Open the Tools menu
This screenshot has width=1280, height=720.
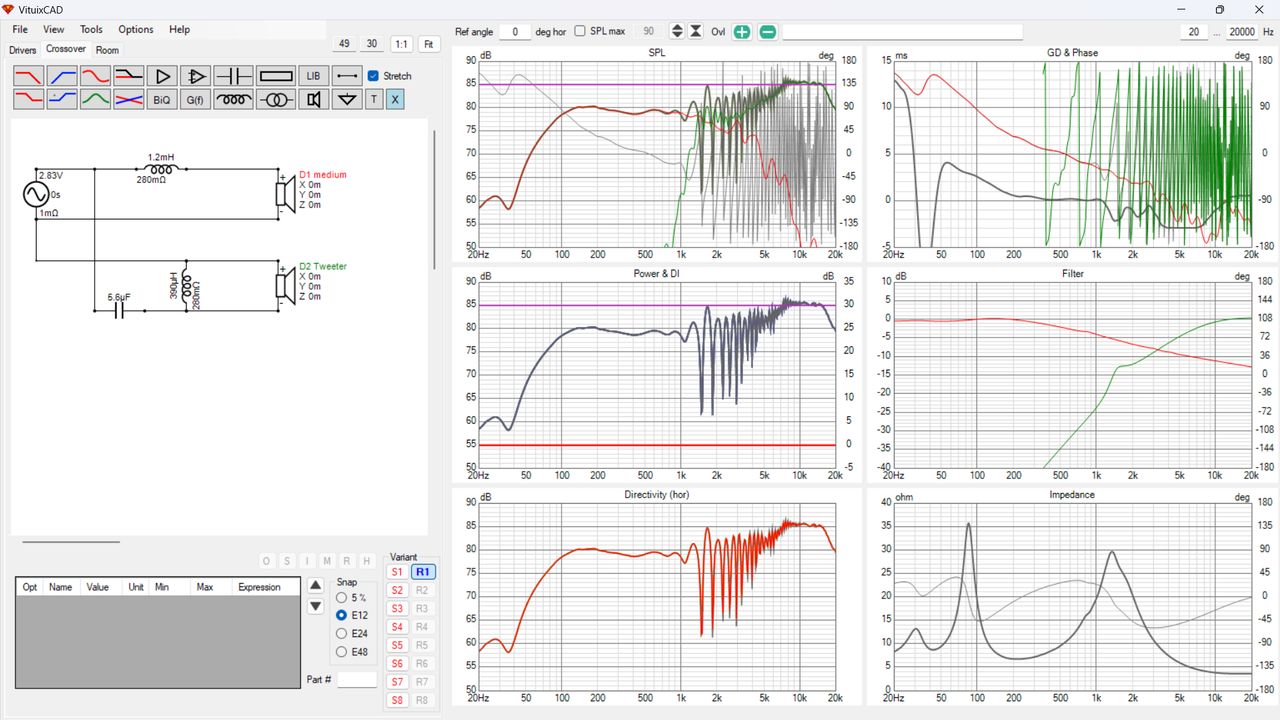coord(91,30)
